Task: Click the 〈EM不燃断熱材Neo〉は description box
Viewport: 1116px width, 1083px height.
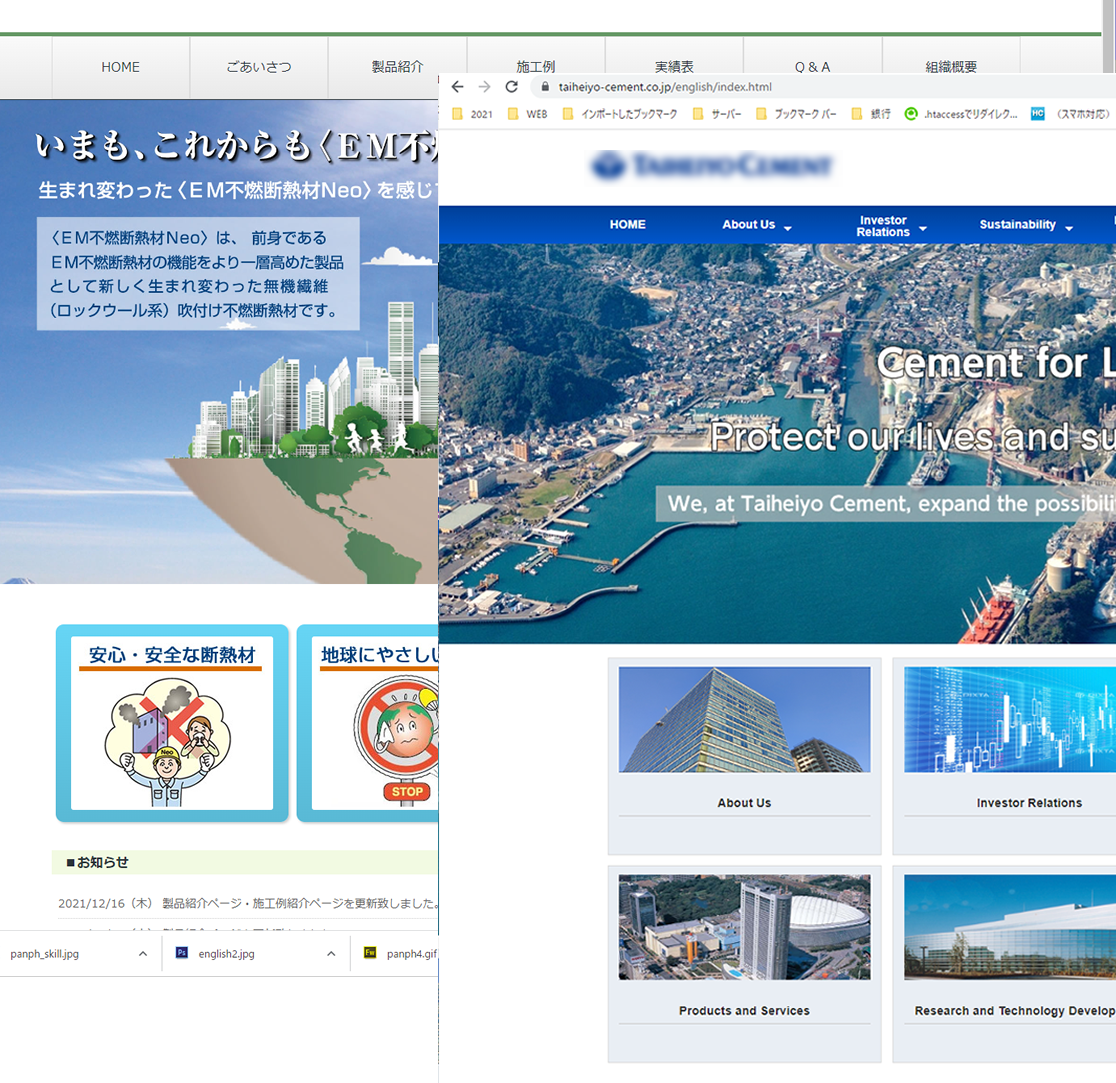Action: click(x=198, y=274)
